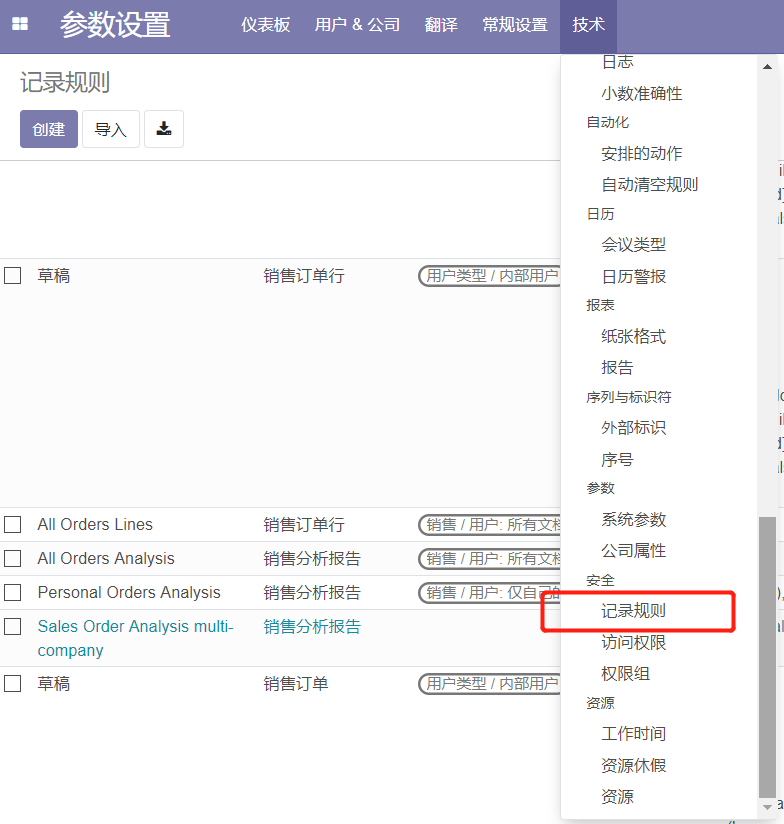This screenshot has height=824, width=784.
Task: Click the 导入 button
Action: 111,129
